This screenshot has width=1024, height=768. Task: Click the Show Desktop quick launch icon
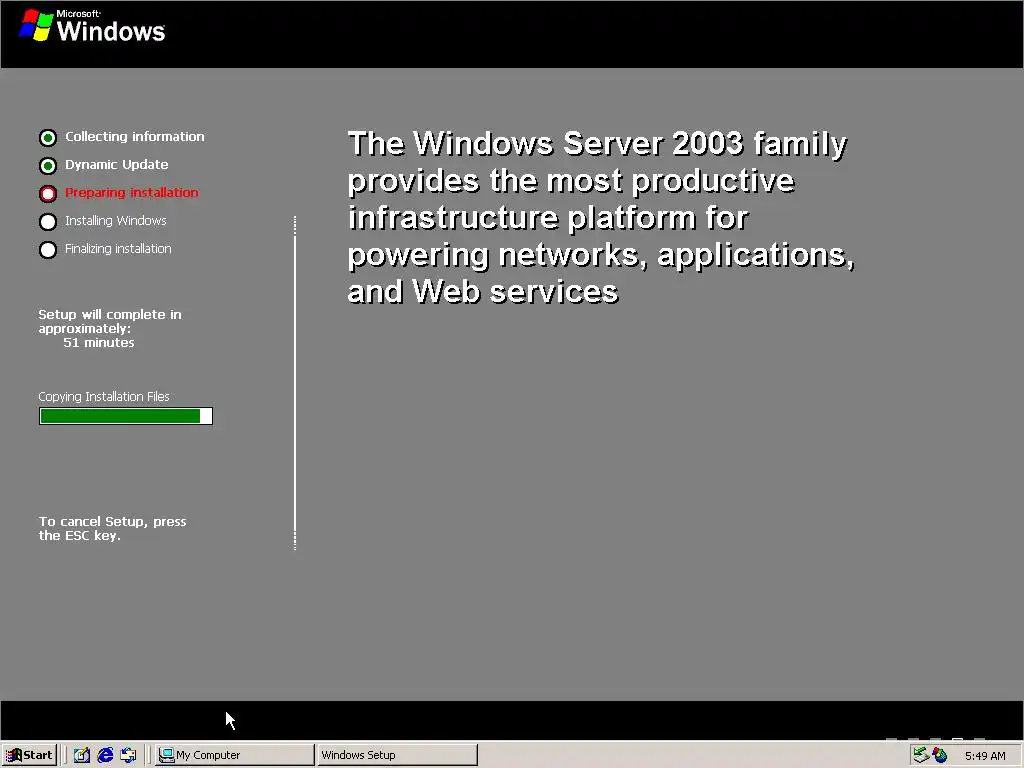82,755
